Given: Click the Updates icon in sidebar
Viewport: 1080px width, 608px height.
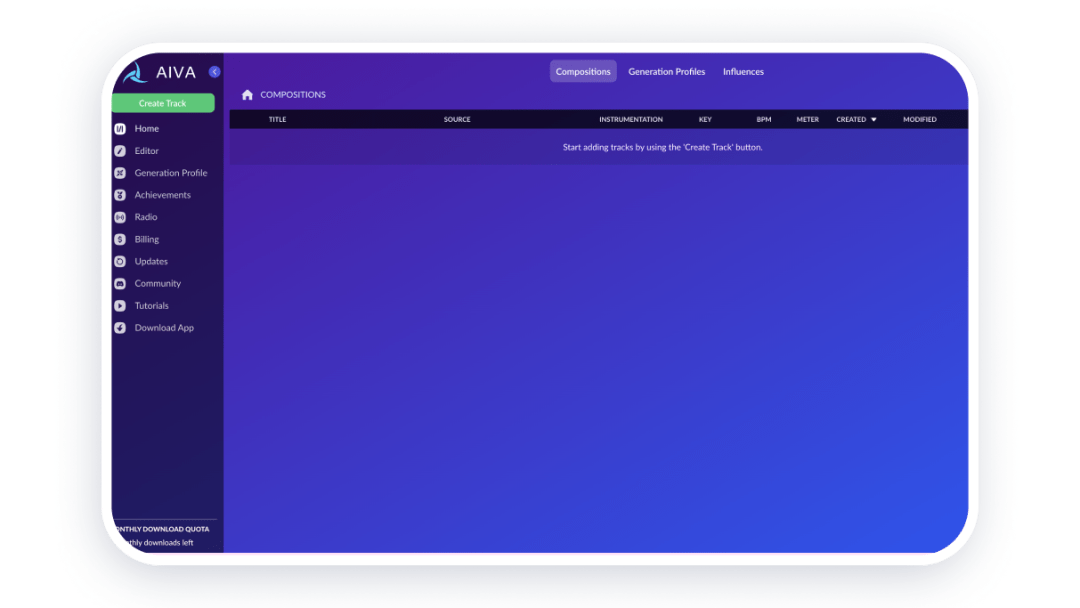Looking at the screenshot, I should [120, 262].
